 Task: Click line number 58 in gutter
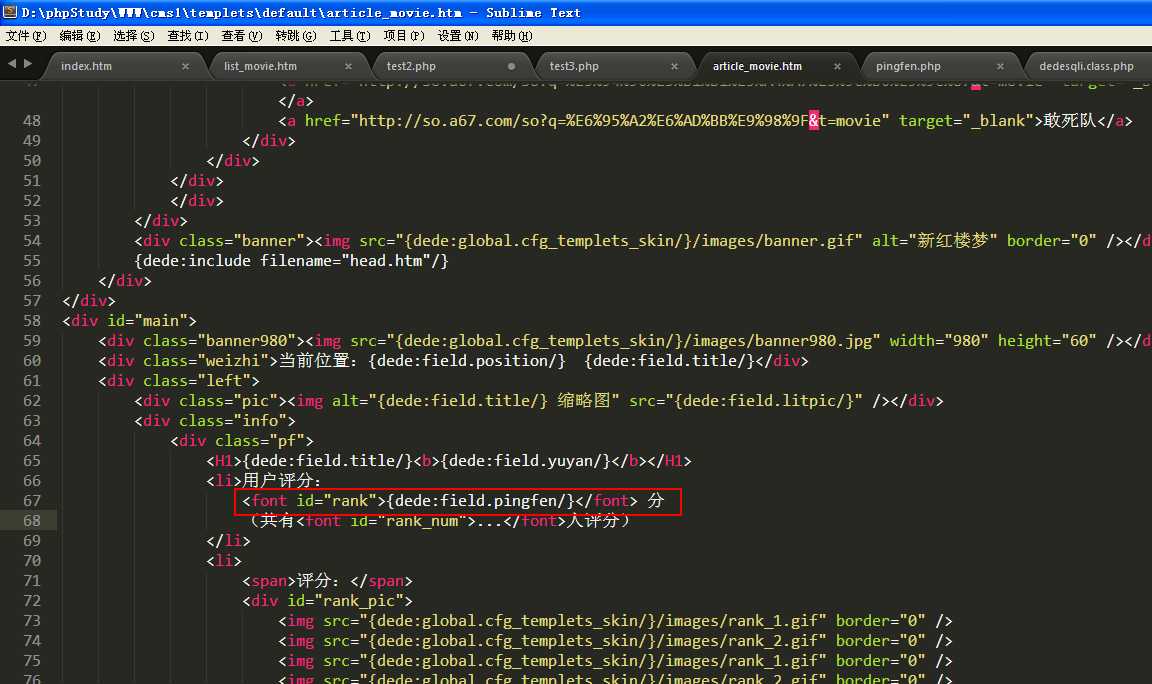pos(32,320)
